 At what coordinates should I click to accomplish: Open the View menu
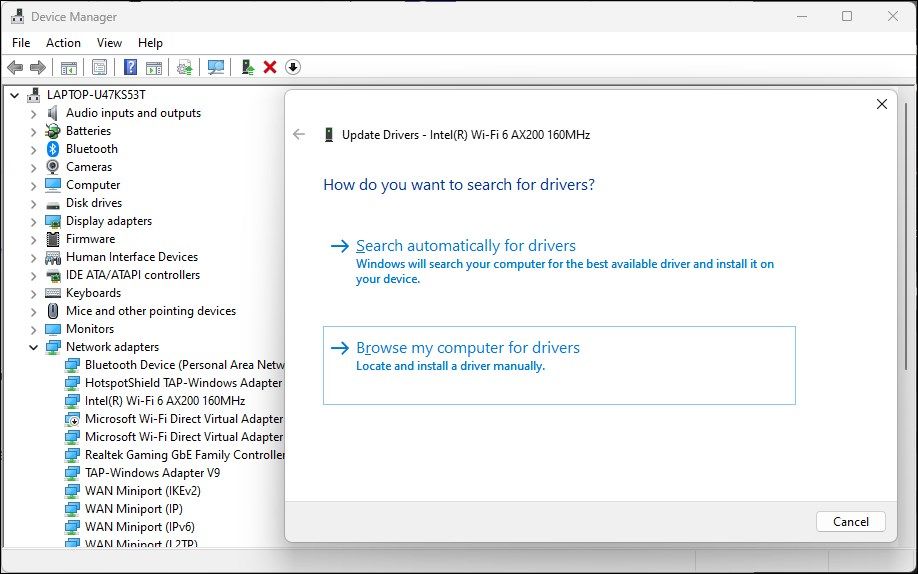tap(109, 43)
